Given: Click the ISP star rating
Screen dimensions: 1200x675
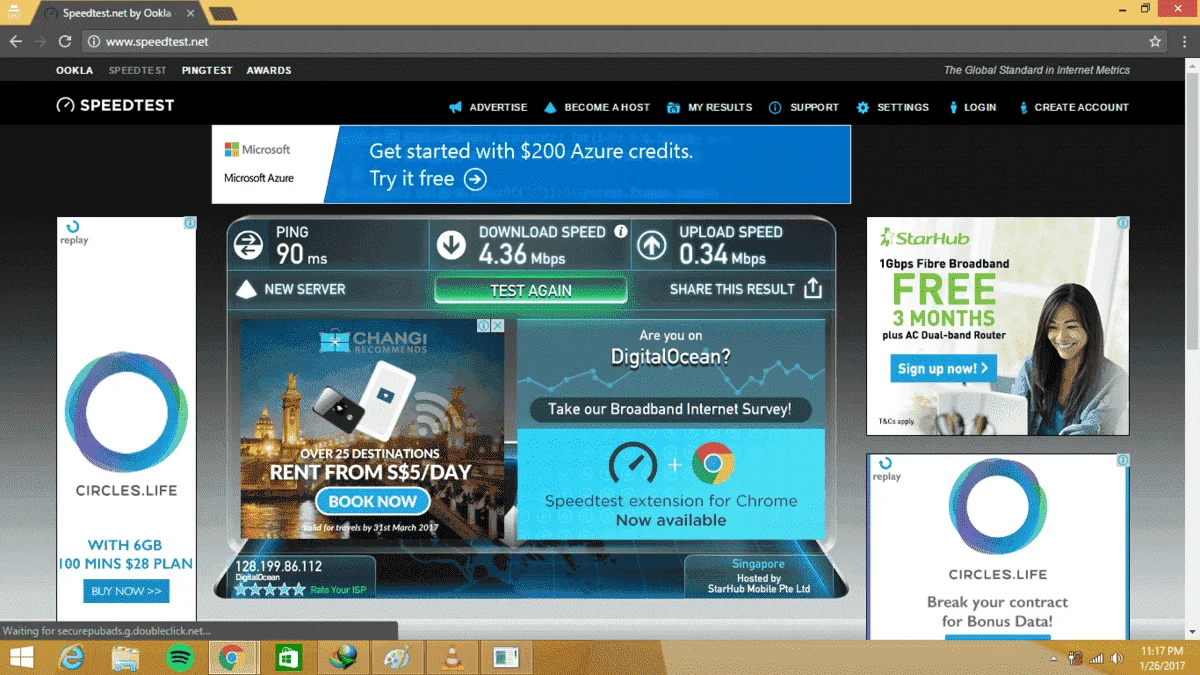Looking at the screenshot, I should click(270, 590).
